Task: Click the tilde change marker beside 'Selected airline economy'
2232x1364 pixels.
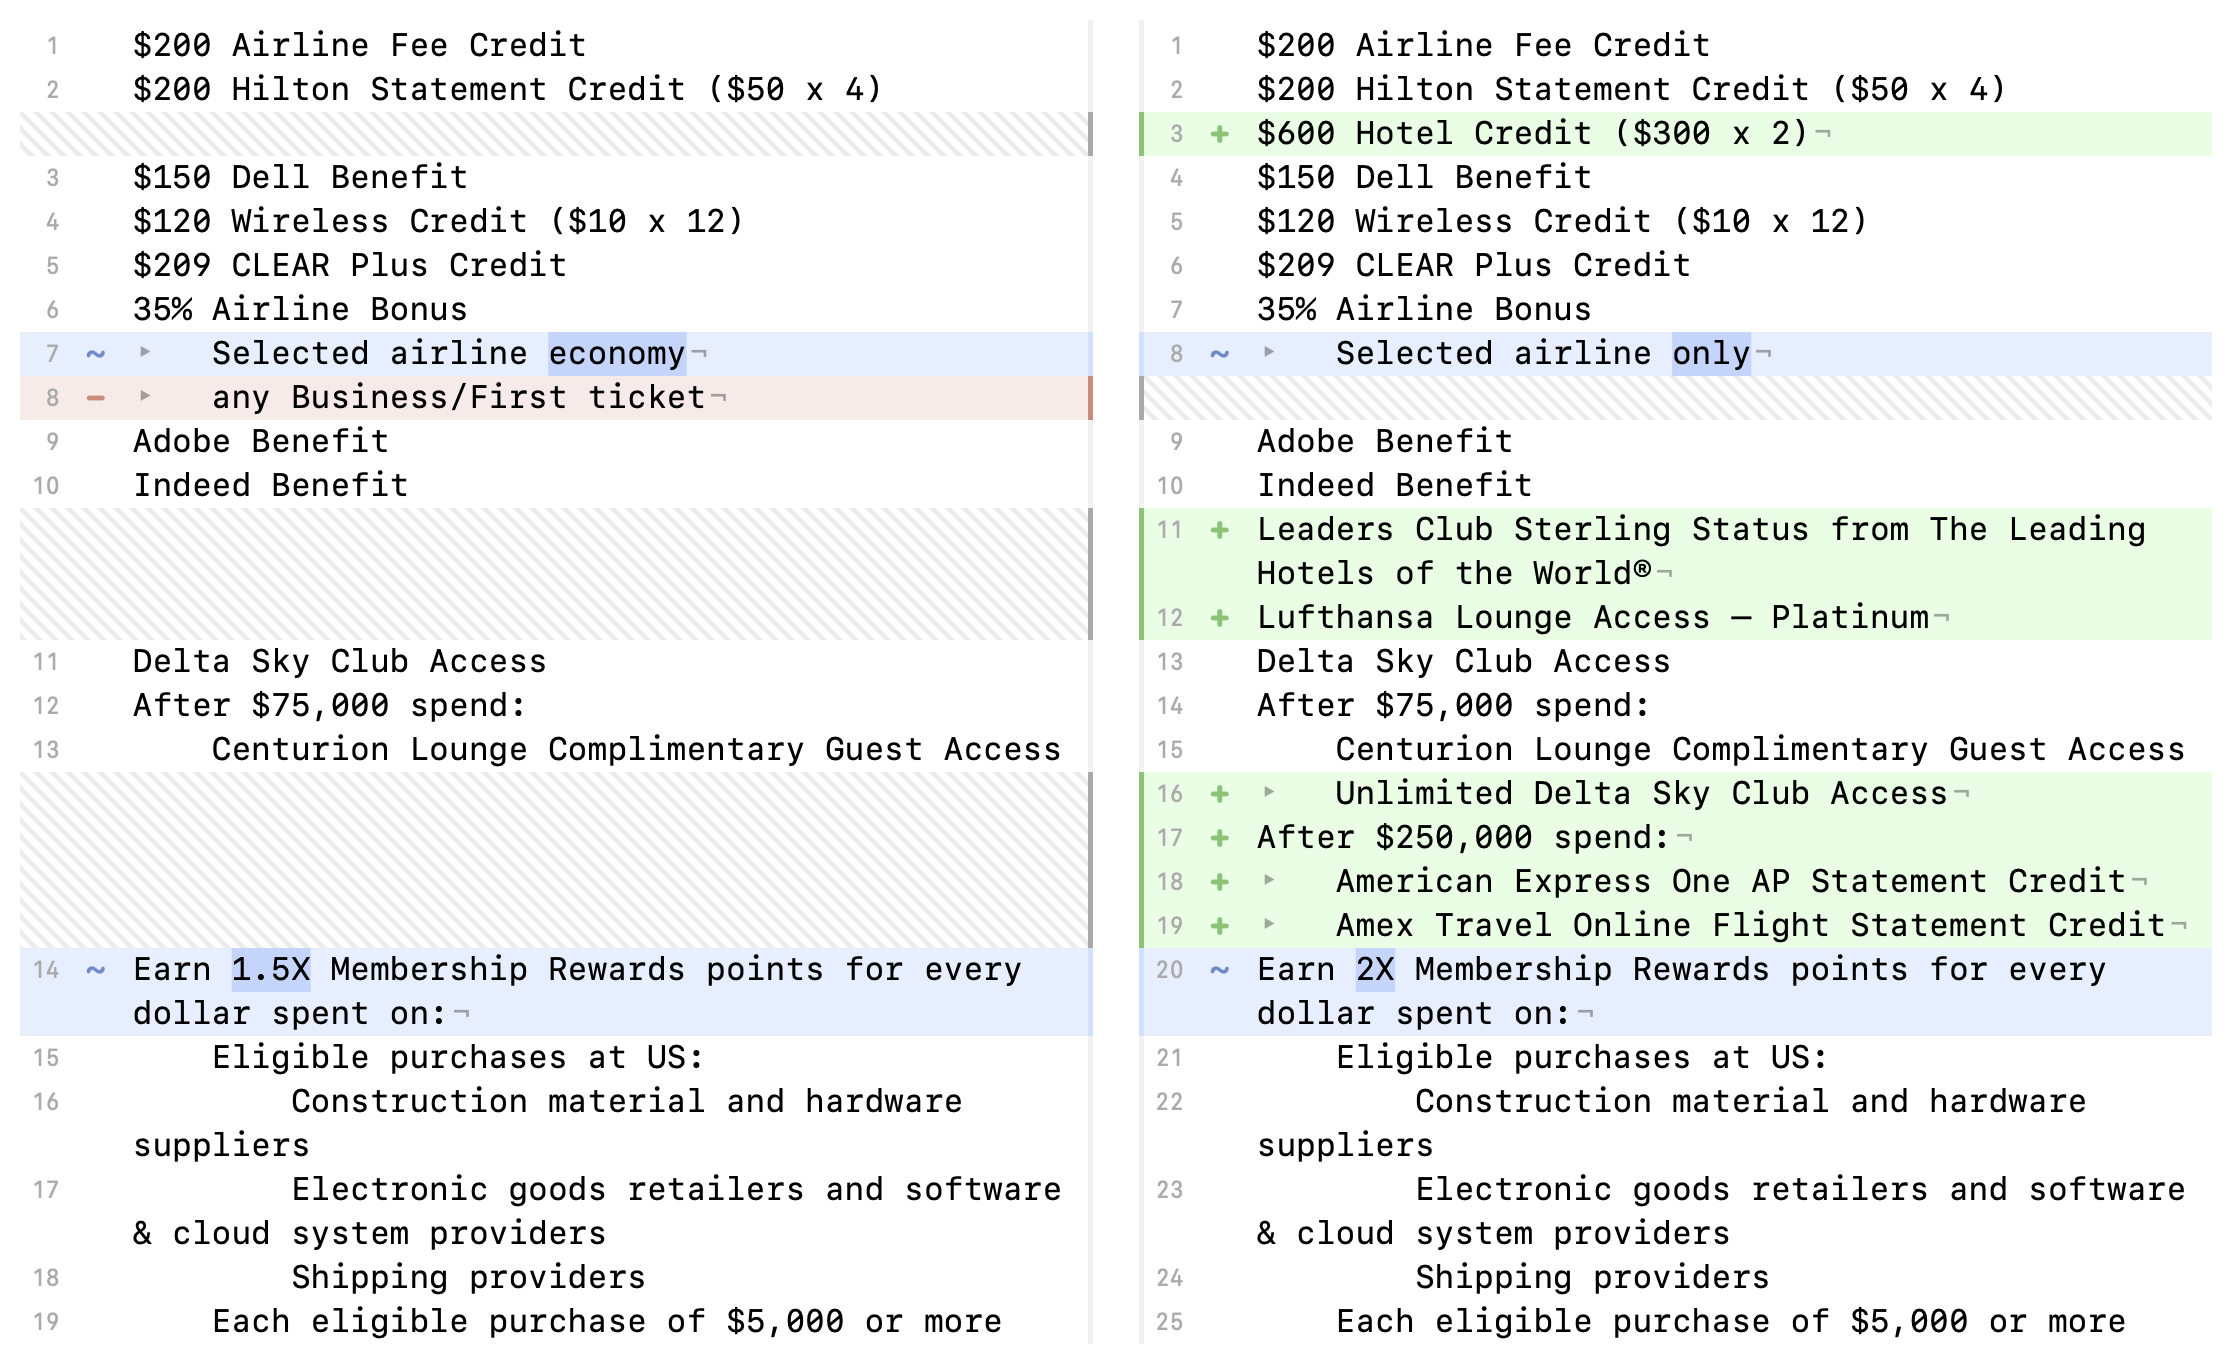Action: pos(96,354)
